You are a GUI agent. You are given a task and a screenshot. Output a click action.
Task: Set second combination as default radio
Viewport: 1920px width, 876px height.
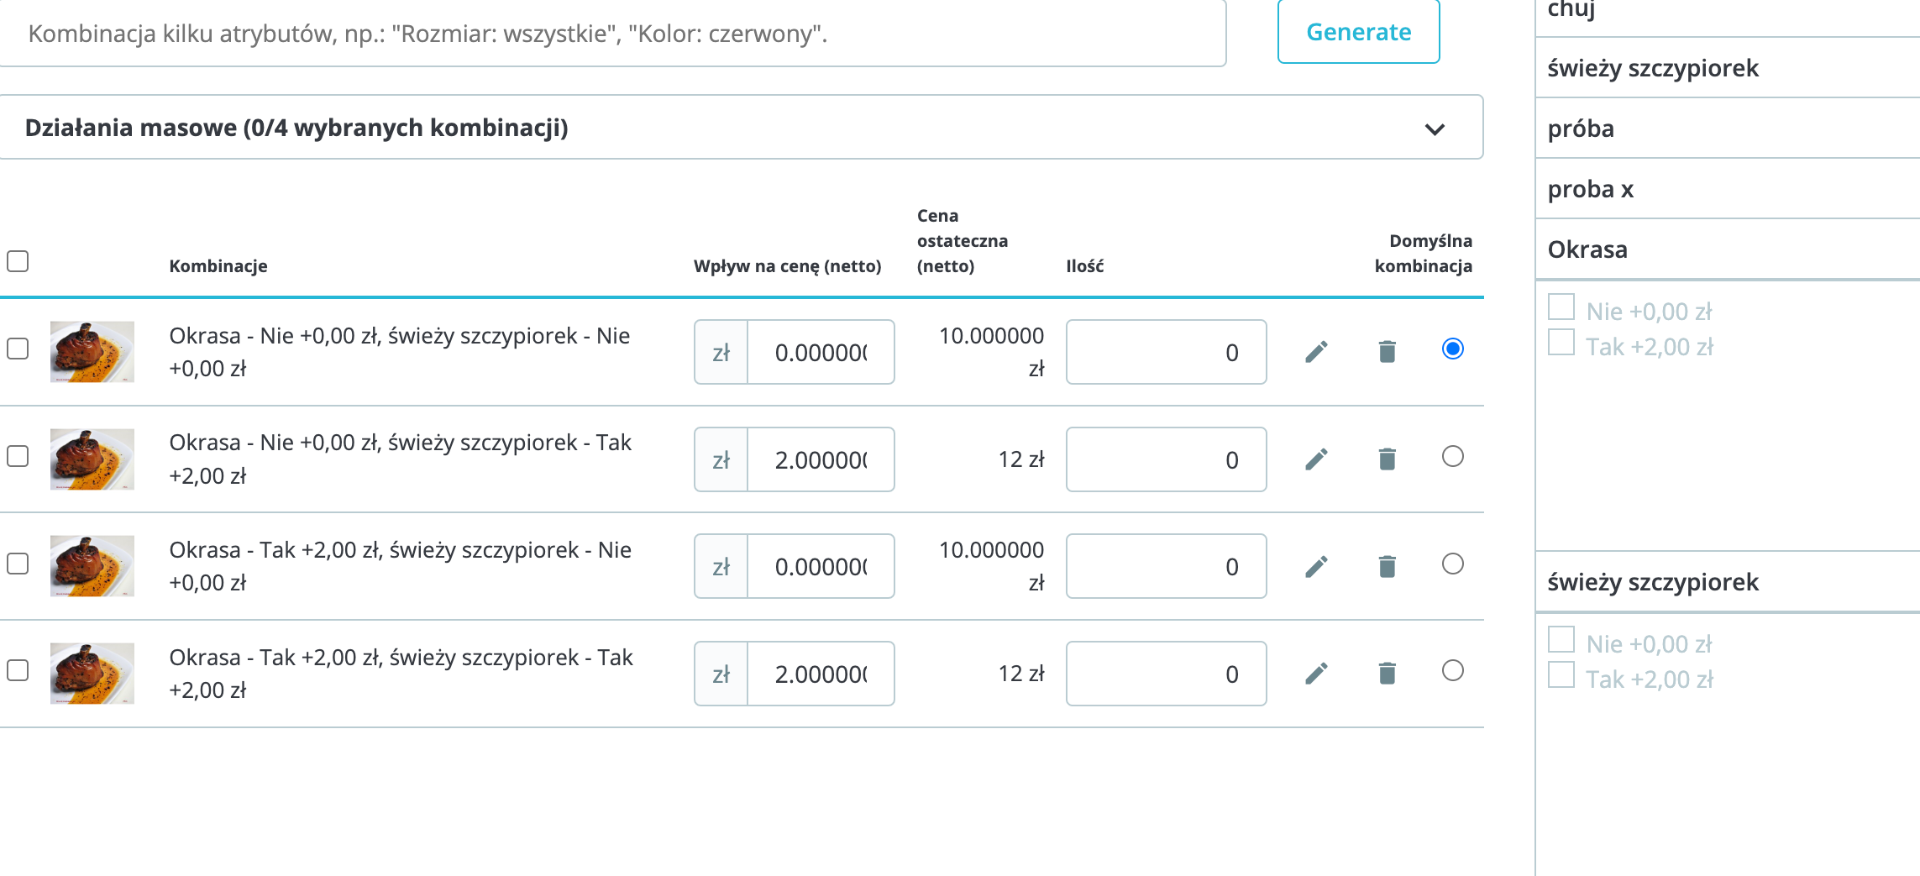[x=1453, y=456]
